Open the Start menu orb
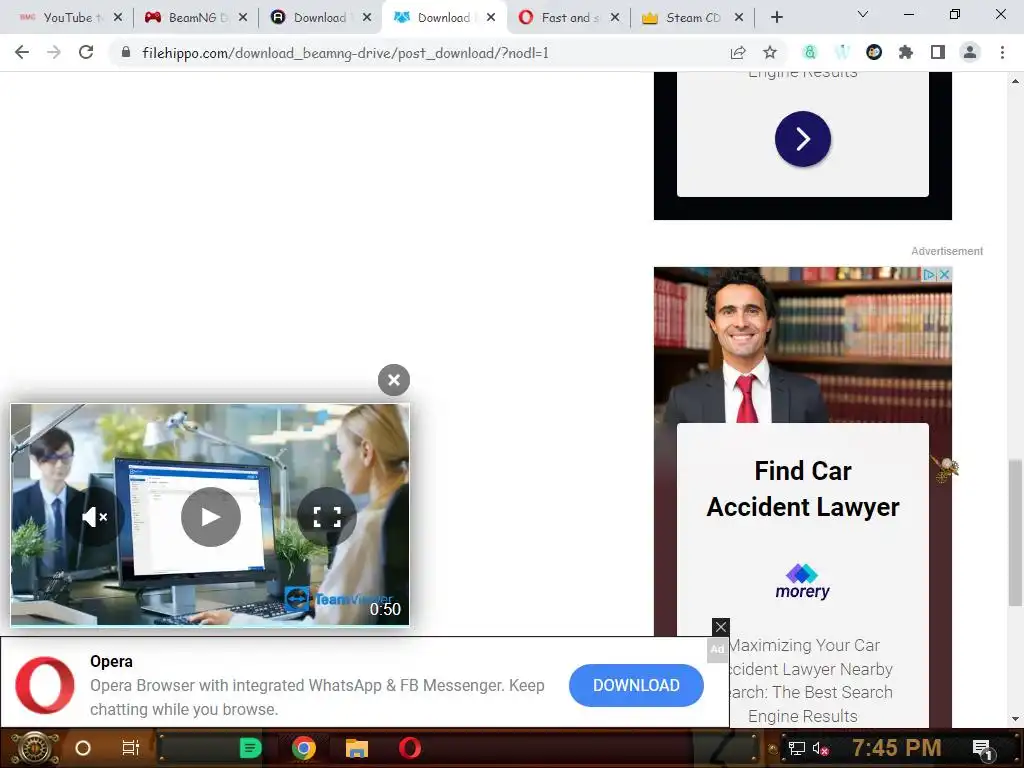1024x768 pixels. (34, 748)
